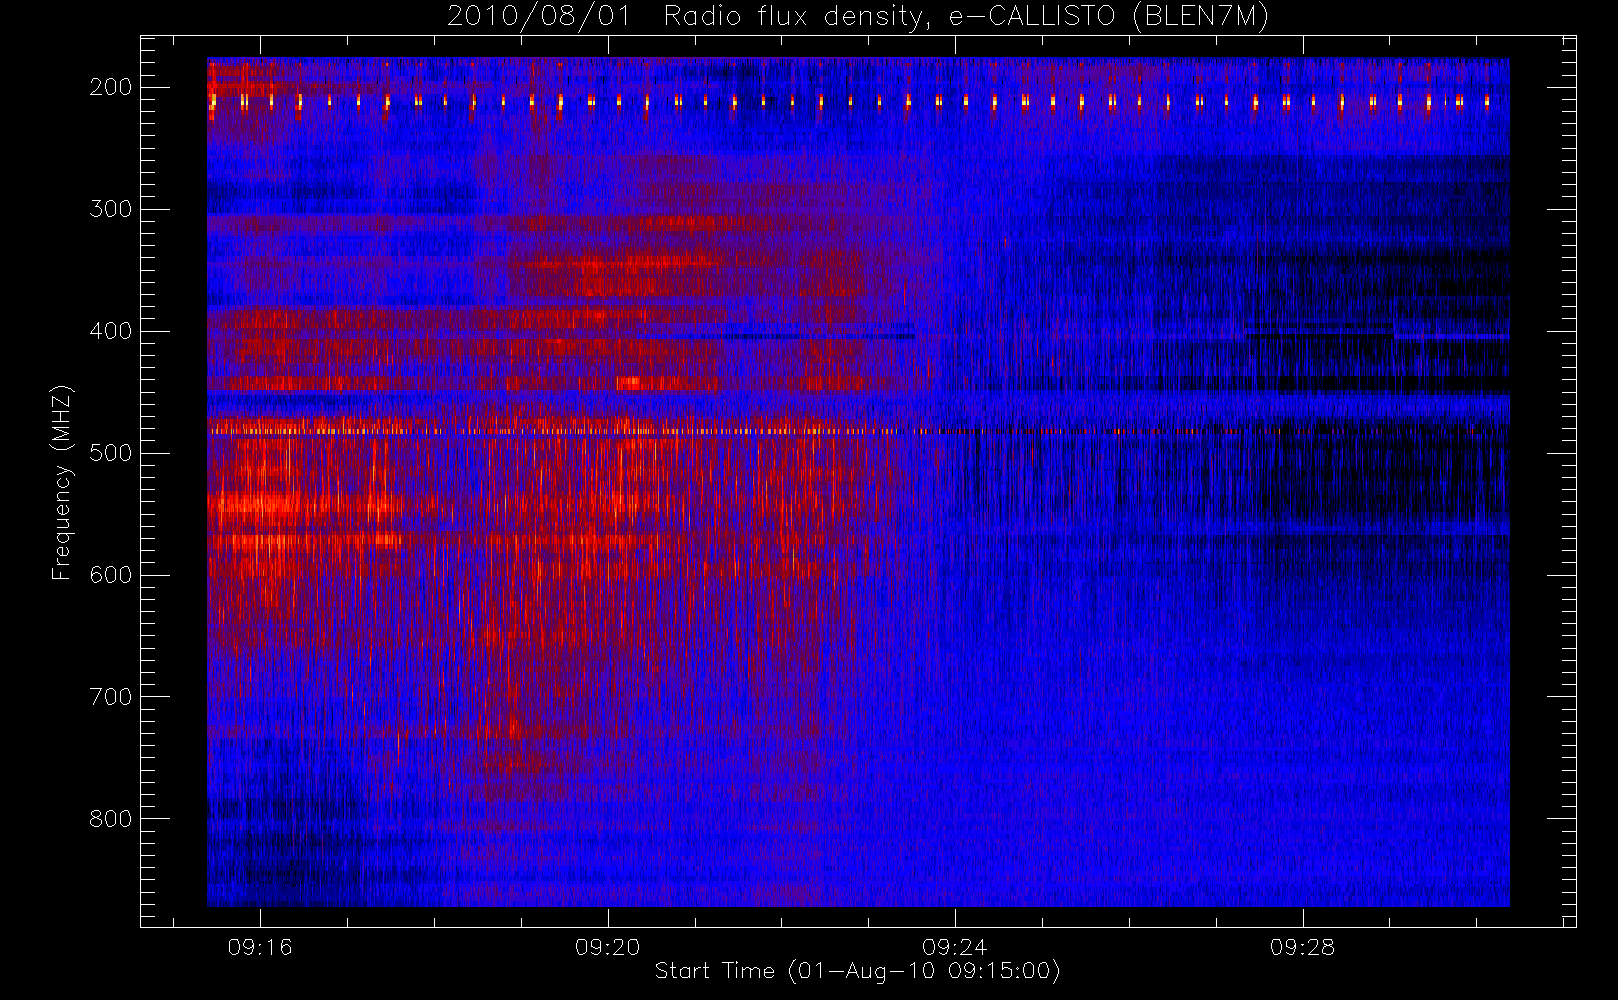Click the 09:20 time tick label
Image resolution: width=1618 pixels, height=1000 pixels.
608,947
